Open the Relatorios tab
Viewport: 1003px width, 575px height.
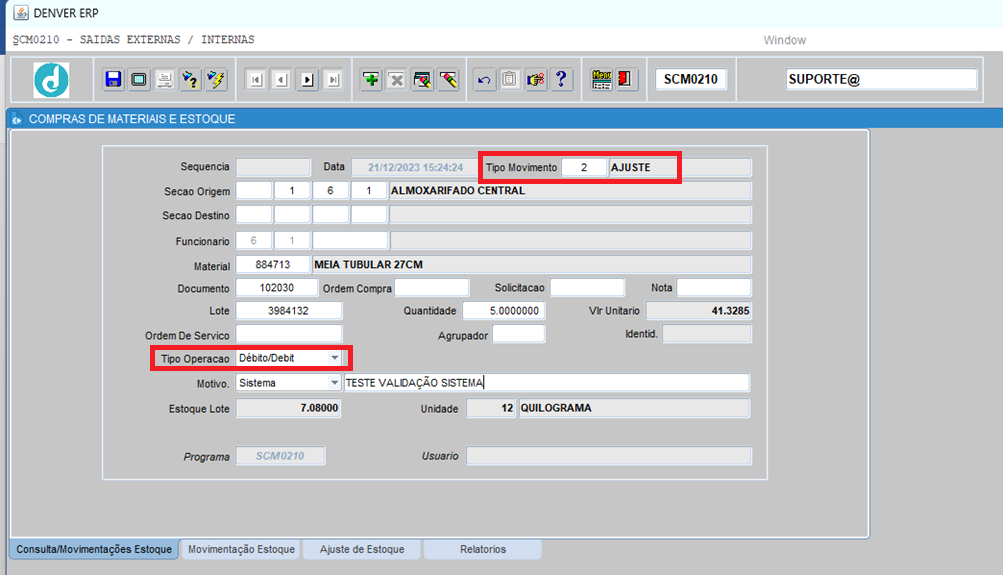coord(483,549)
